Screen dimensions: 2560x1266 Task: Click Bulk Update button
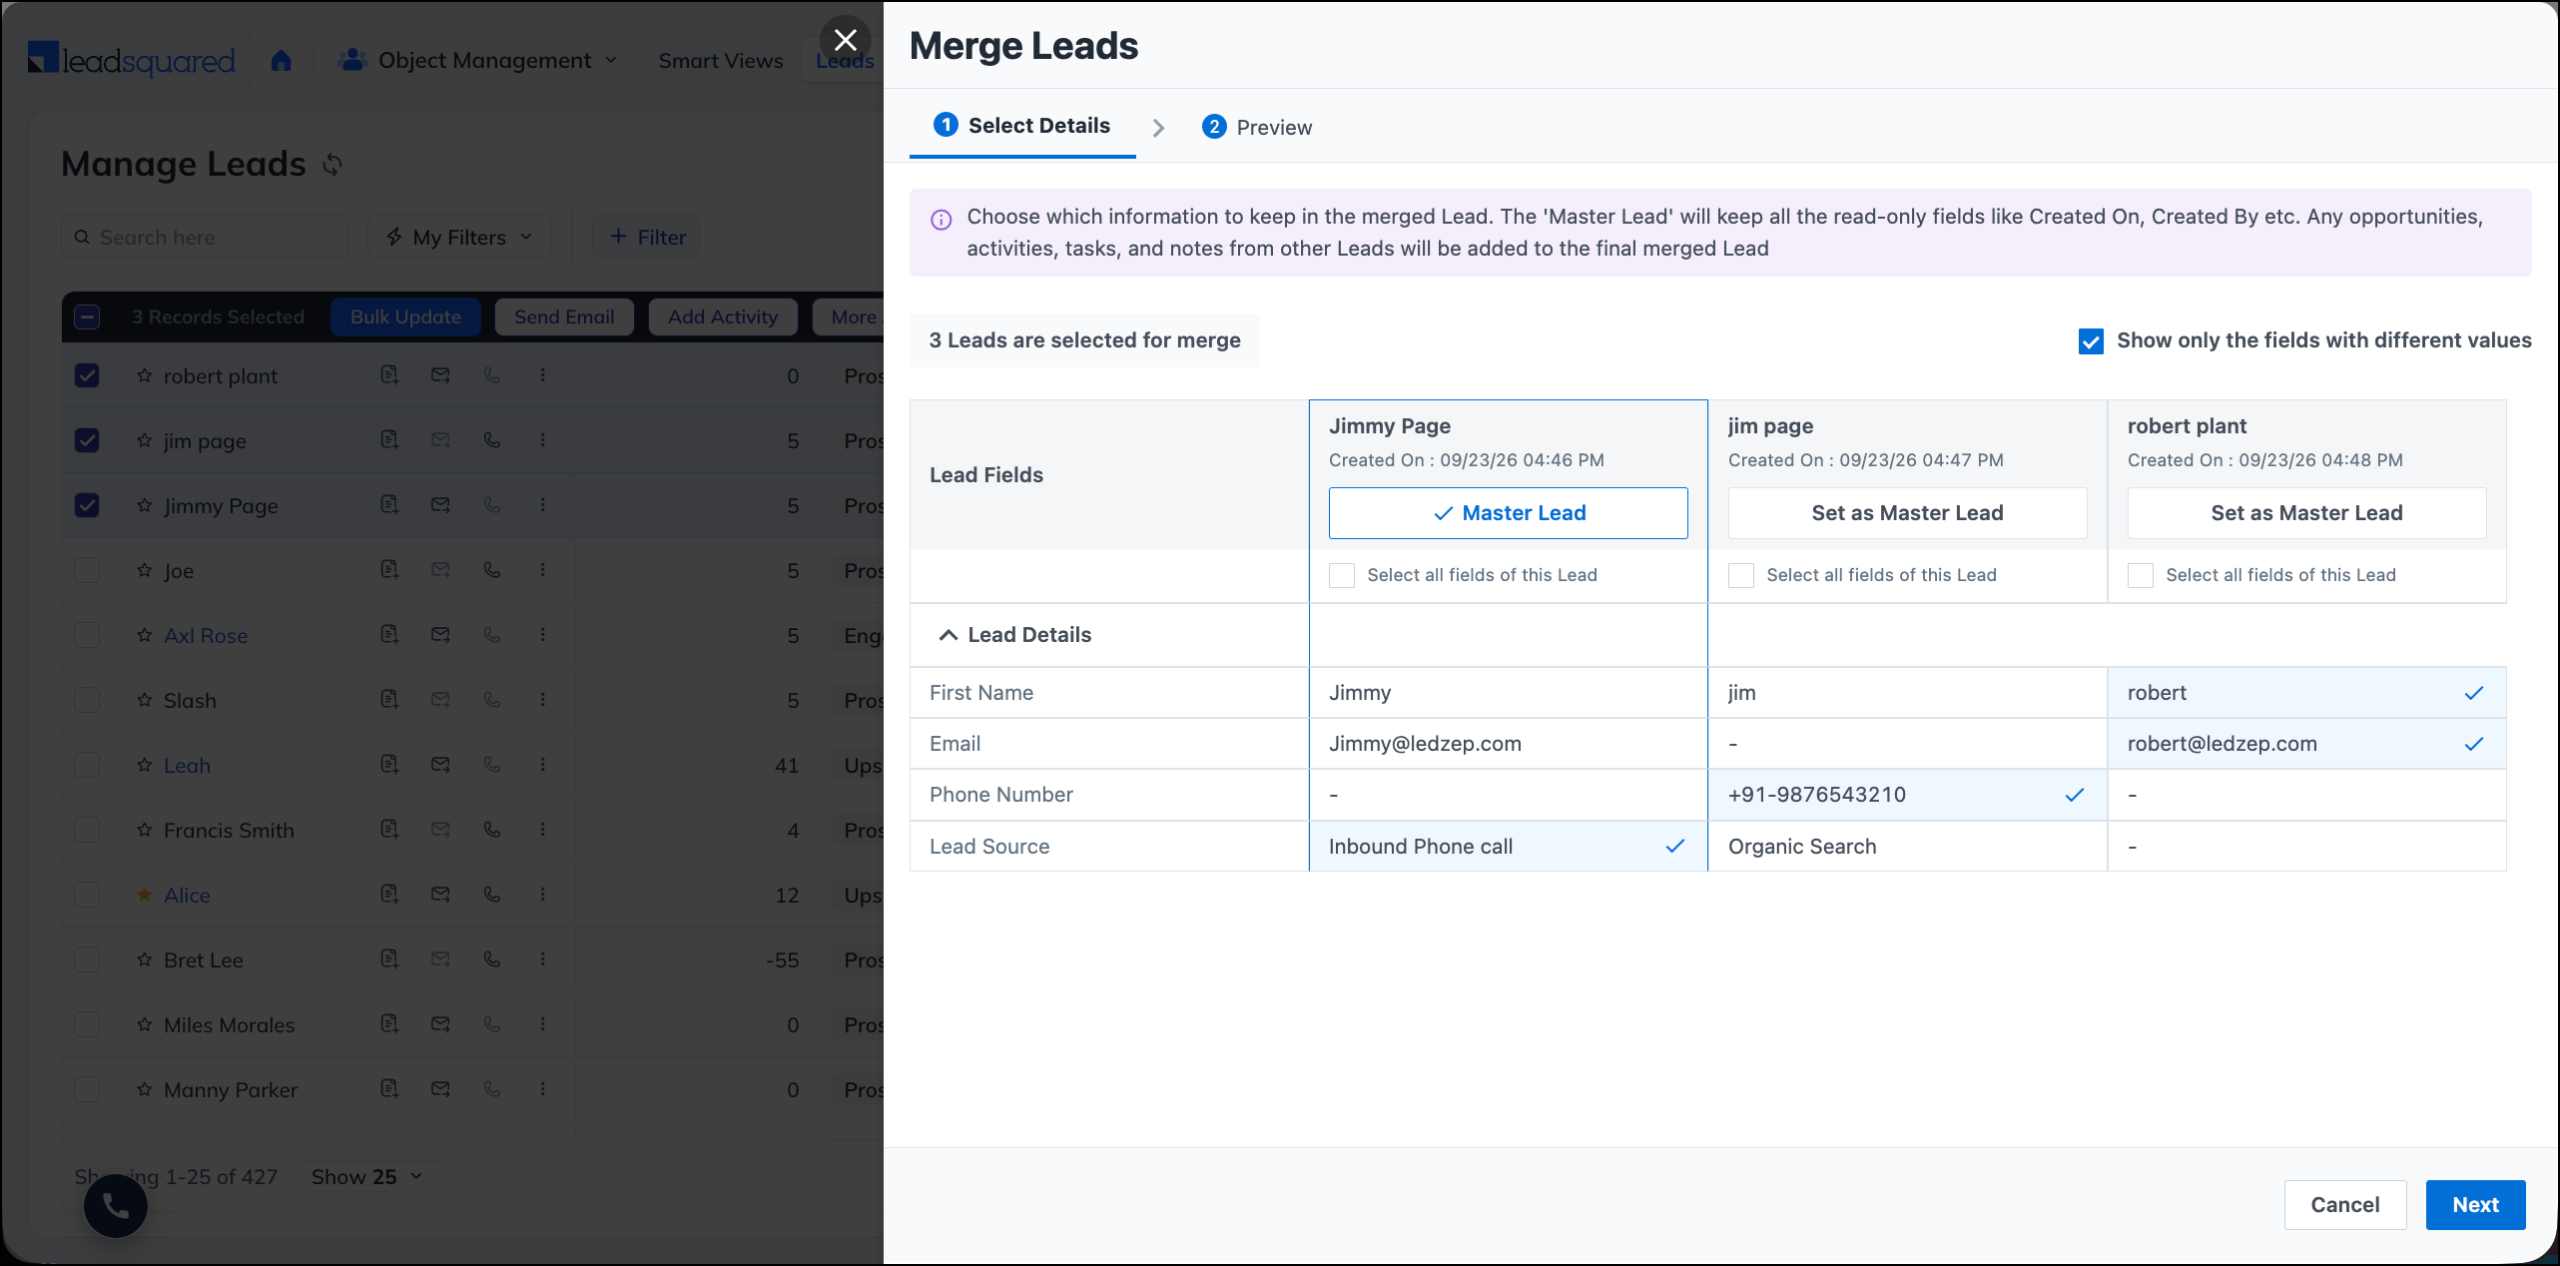405,317
